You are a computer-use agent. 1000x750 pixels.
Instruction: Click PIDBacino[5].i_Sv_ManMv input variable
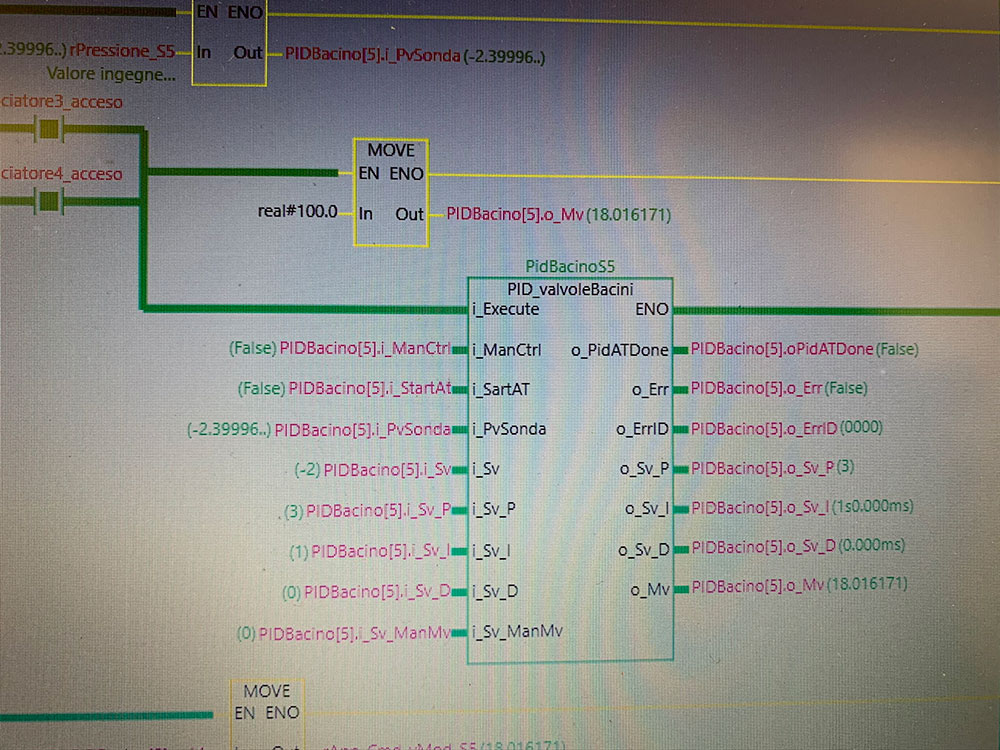coord(355,633)
